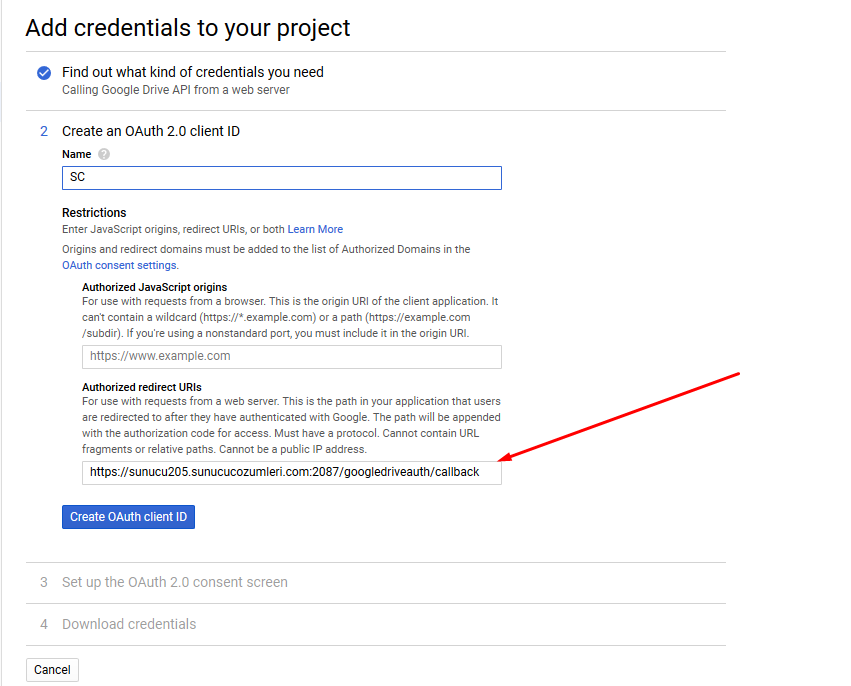
Task: Click the "Add credentials to your project" heading
Action: point(188,28)
